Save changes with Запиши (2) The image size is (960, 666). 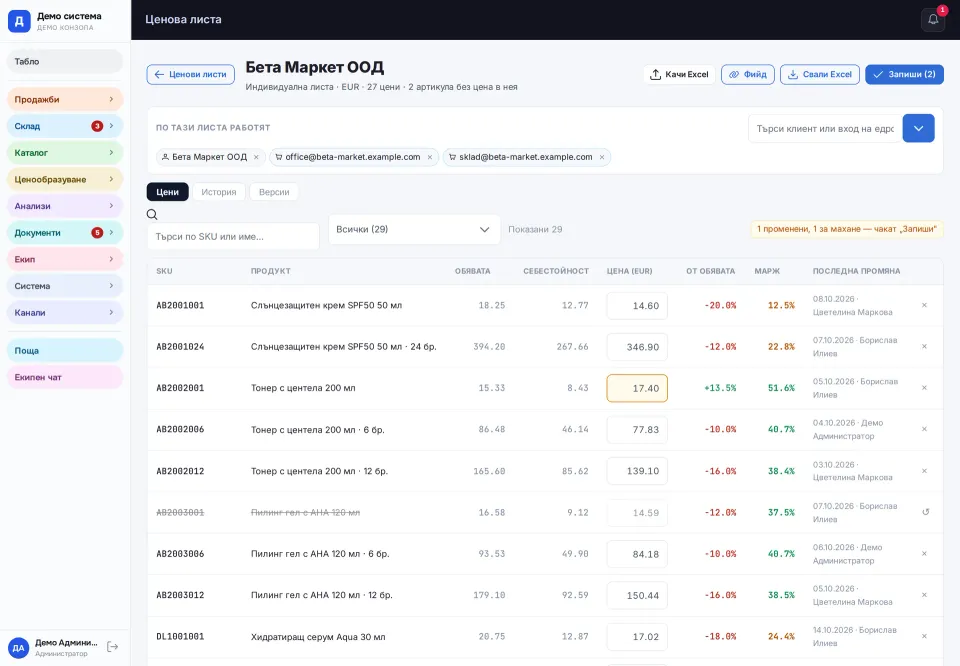click(x=904, y=74)
